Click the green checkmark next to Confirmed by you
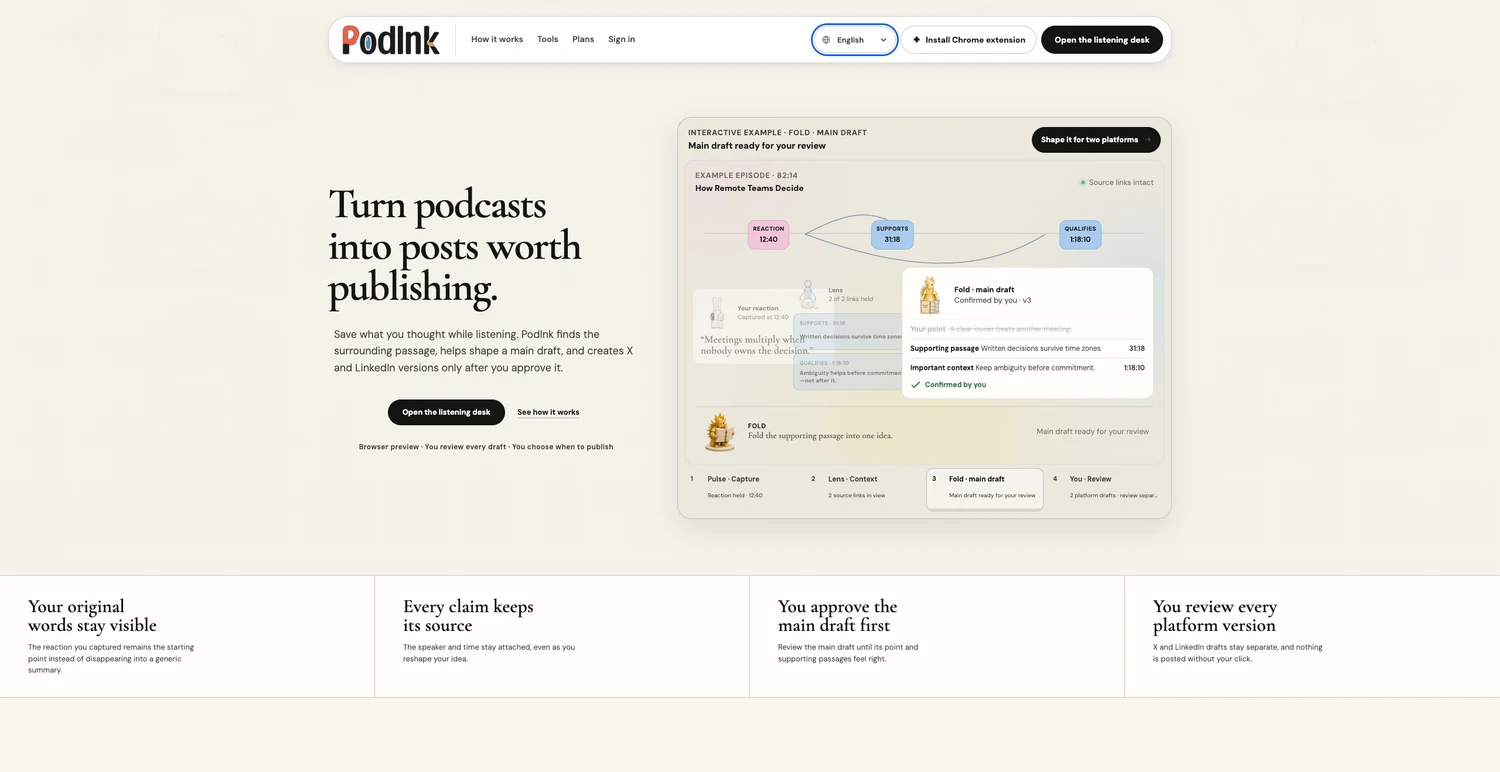1500x772 pixels. tap(916, 384)
